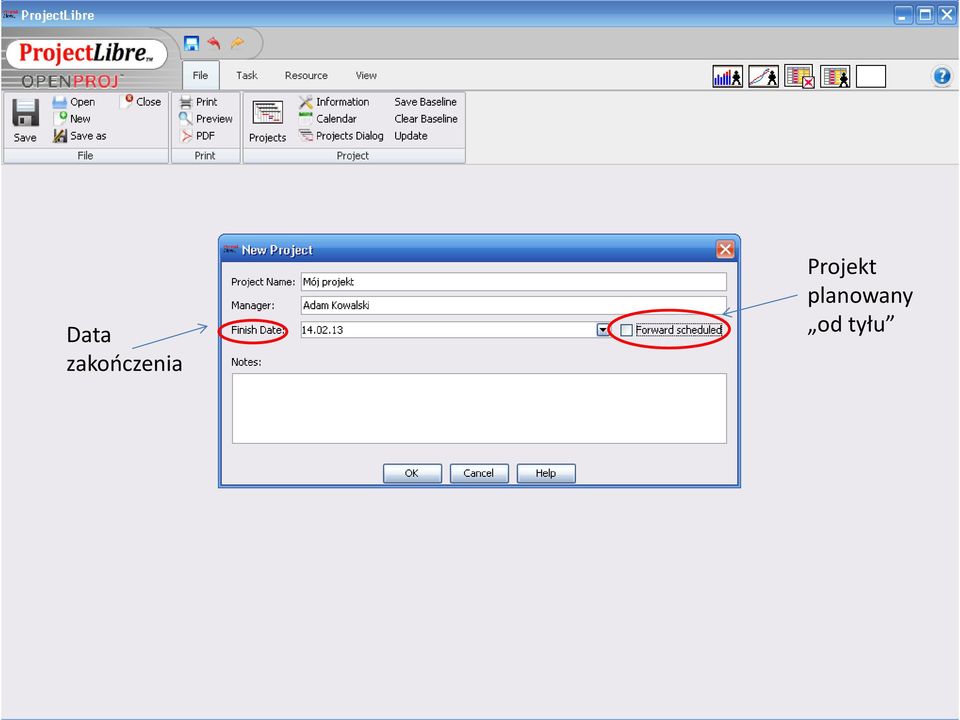Screen dimensions: 960x720
Task: Open the Finish Date dropdown arrow
Action: click(x=602, y=330)
